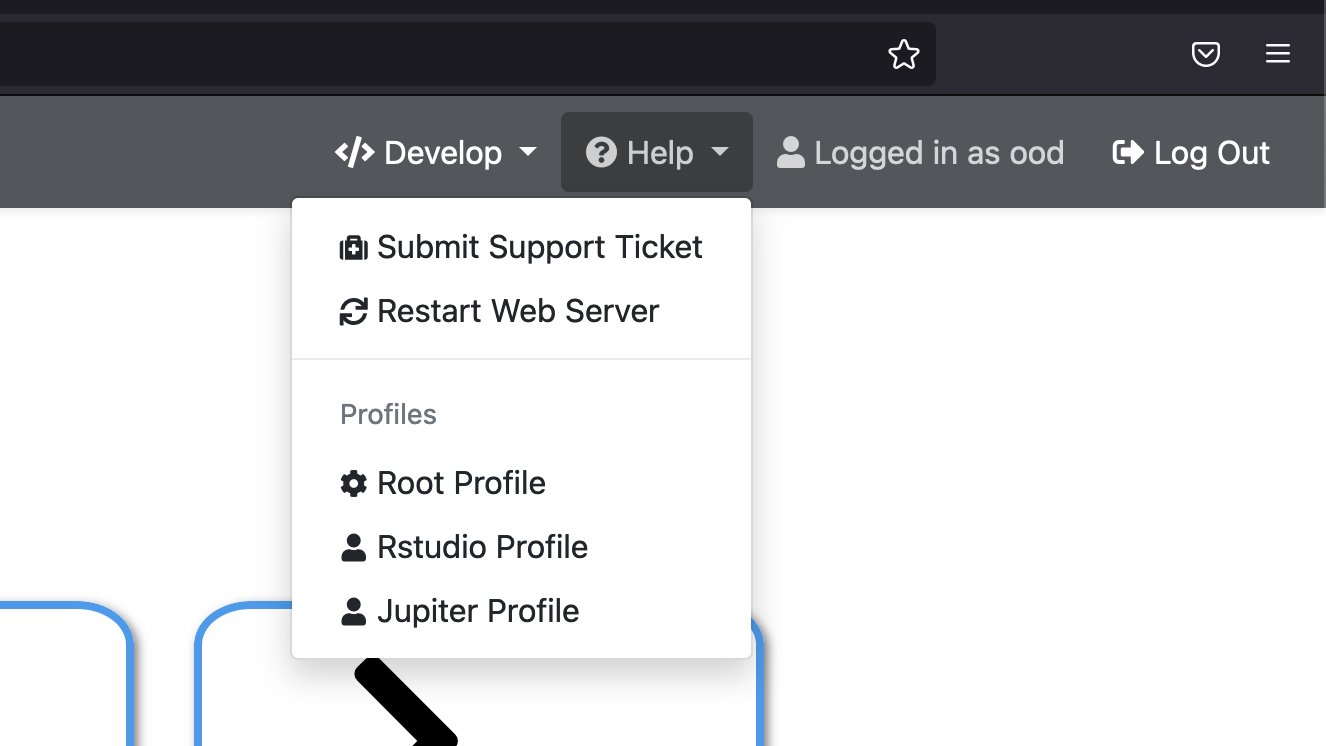Collapse the Help dropdown menu
Viewport: 1326px width, 746px height.
(x=656, y=152)
